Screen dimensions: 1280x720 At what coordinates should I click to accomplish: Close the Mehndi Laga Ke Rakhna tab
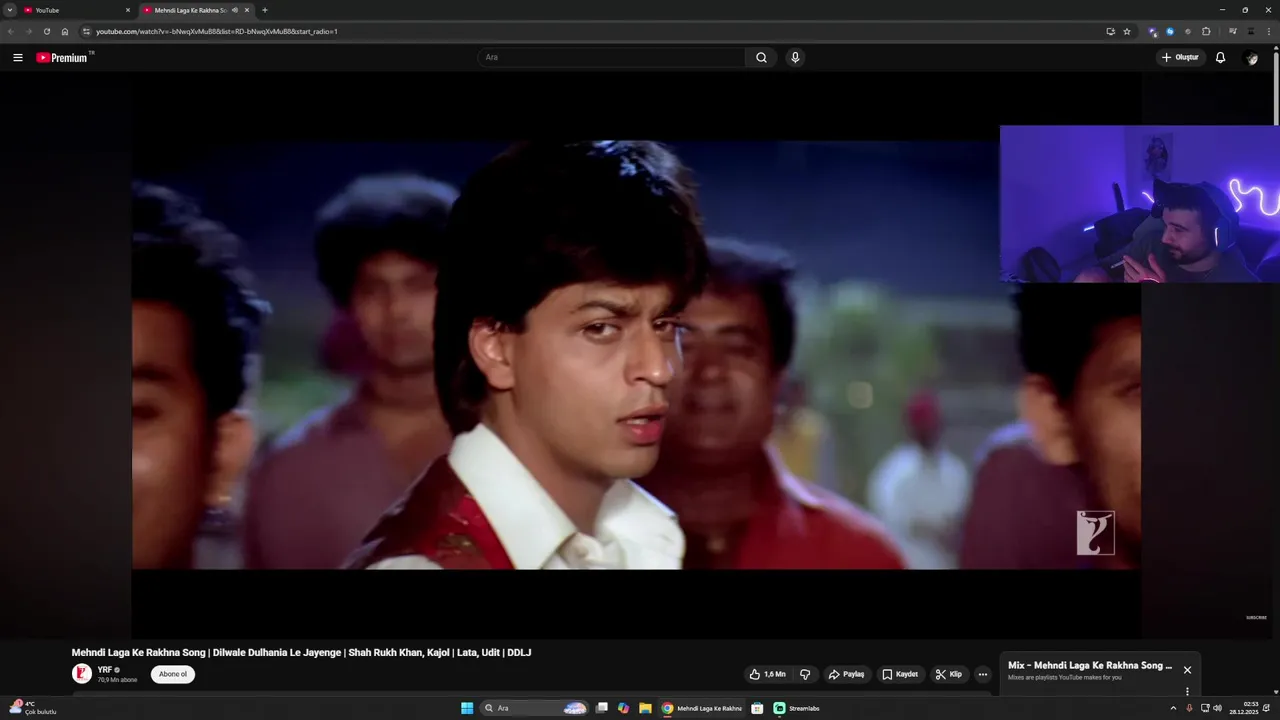tap(247, 10)
